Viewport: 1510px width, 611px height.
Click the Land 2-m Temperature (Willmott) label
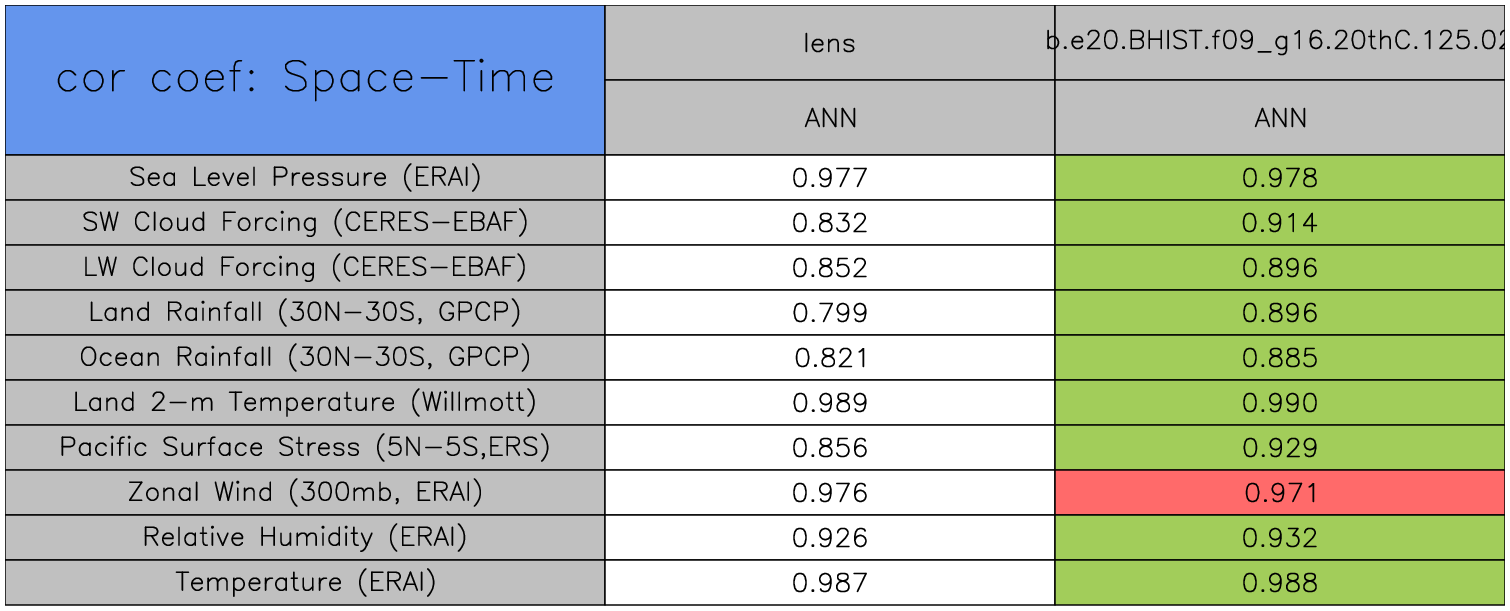(305, 402)
